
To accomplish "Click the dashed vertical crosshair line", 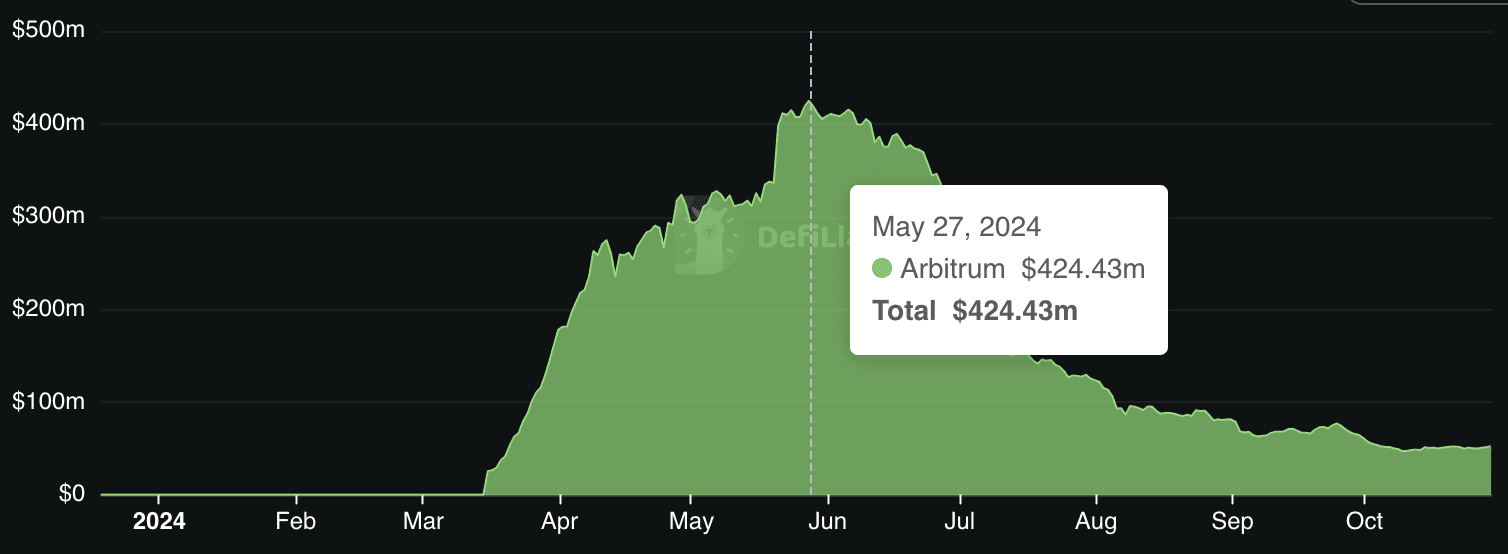I will 810,400.
